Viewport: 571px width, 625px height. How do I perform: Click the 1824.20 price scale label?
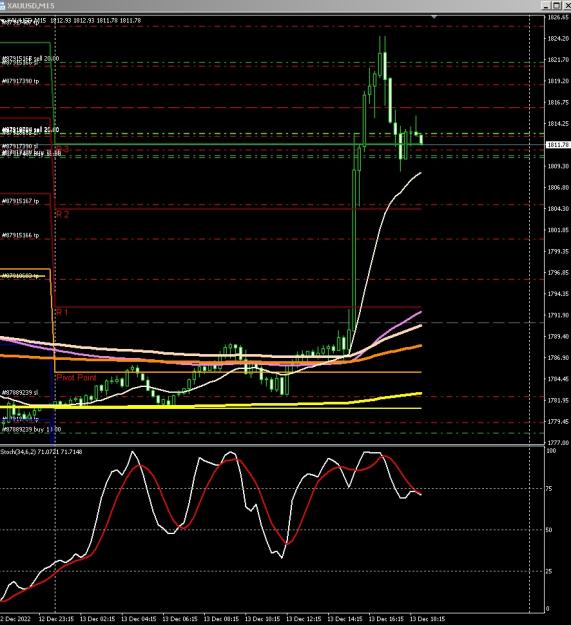pos(558,38)
